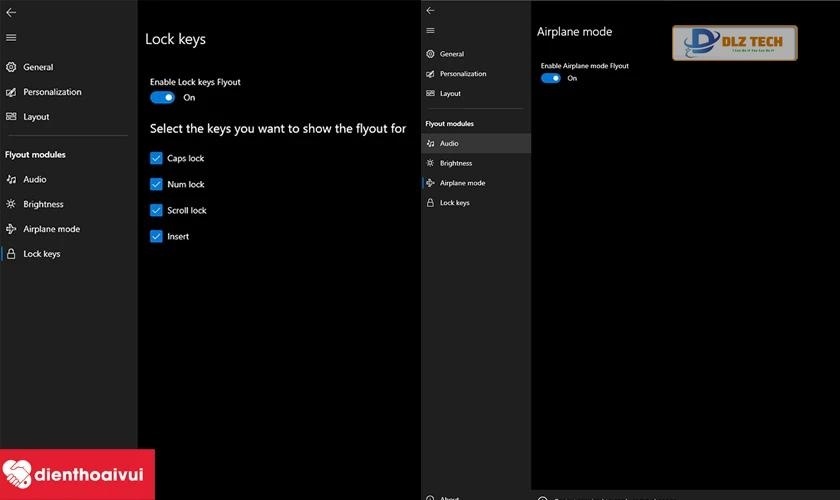Click the Lock keys padlock icon in left window
Image resolution: width=840 pixels, height=500 pixels.
click(x=12, y=254)
